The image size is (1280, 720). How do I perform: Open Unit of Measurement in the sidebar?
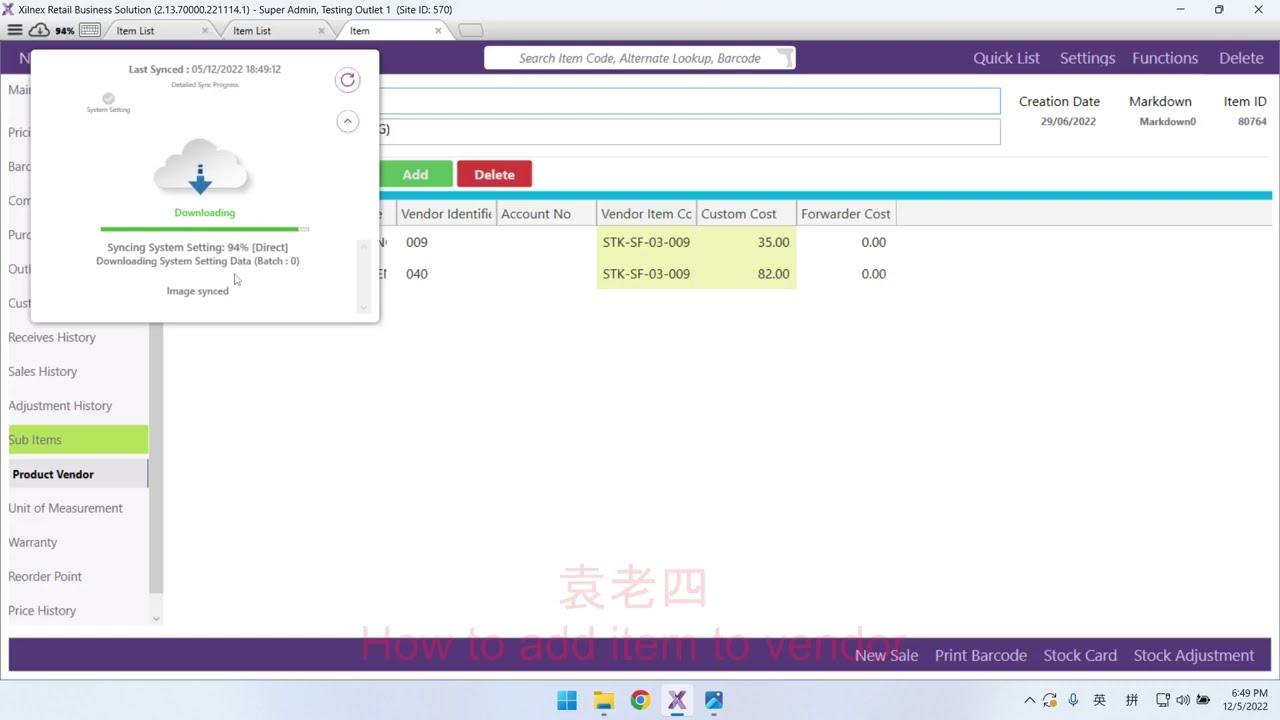coord(78,508)
